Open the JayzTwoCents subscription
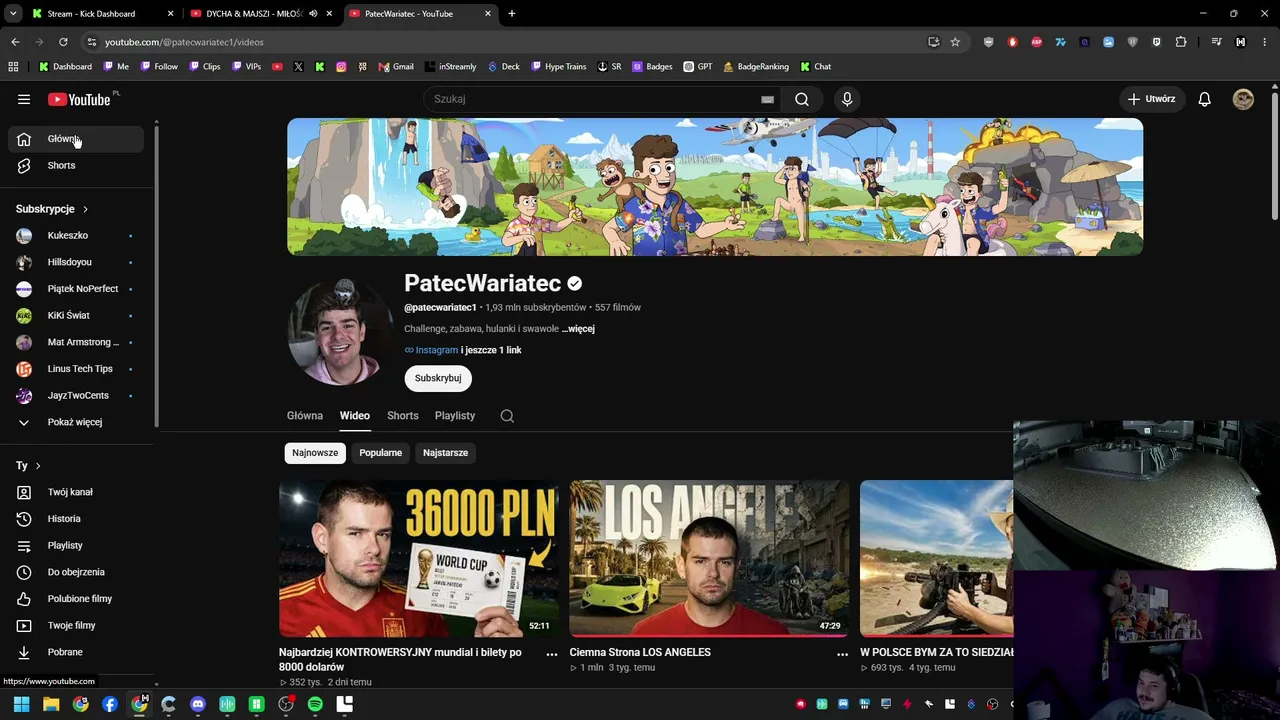Image resolution: width=1280 pixels, height=720 pixels. [x=76, y=396]
